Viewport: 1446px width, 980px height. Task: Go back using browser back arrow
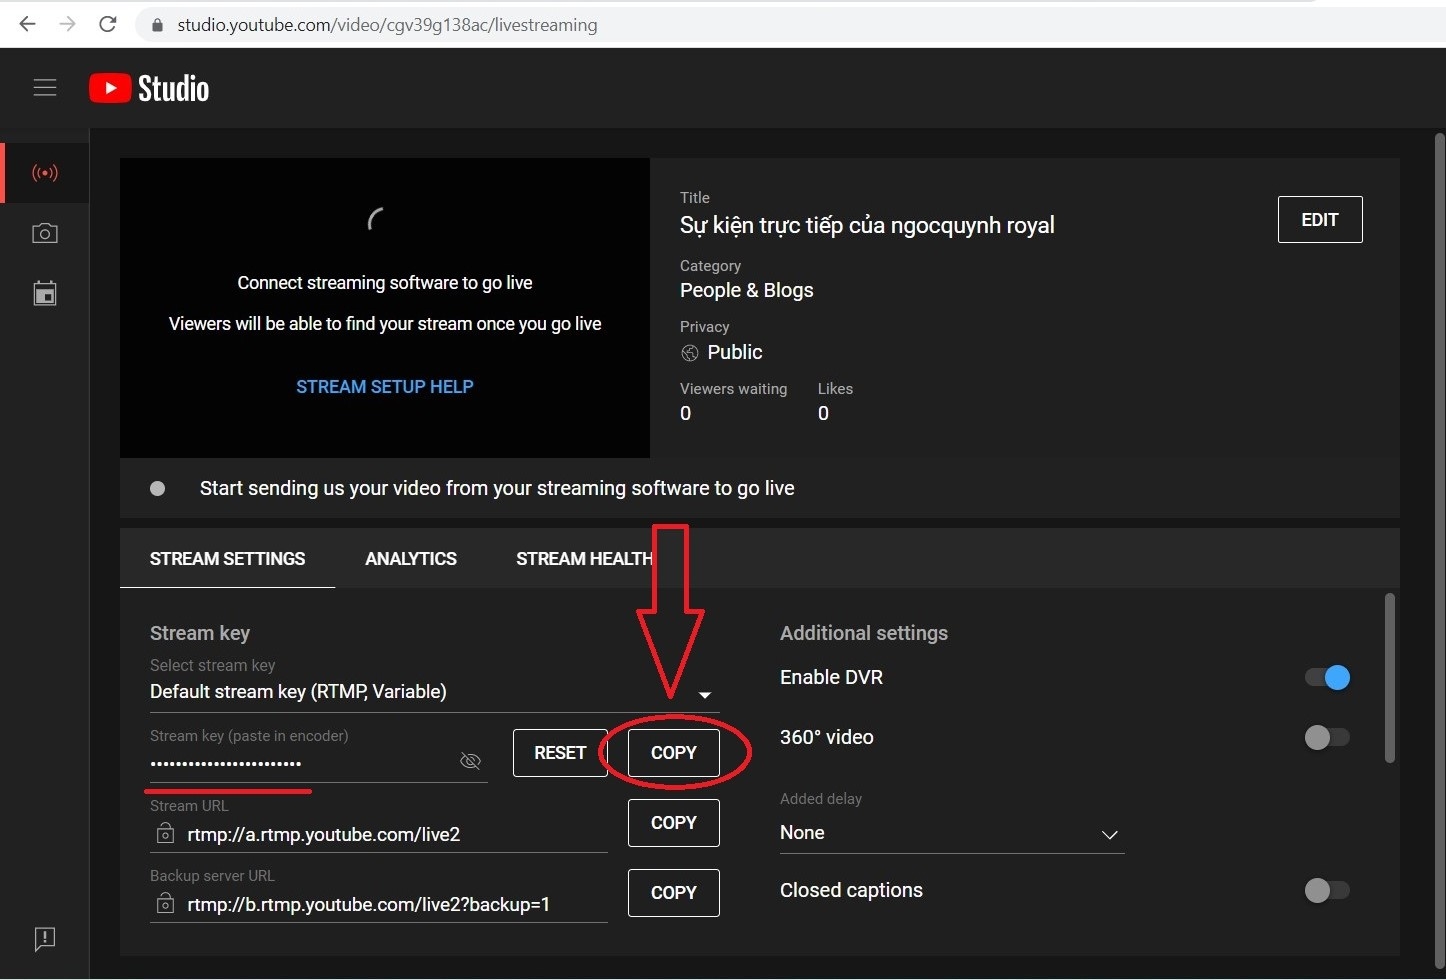click(x=28, y=24)
